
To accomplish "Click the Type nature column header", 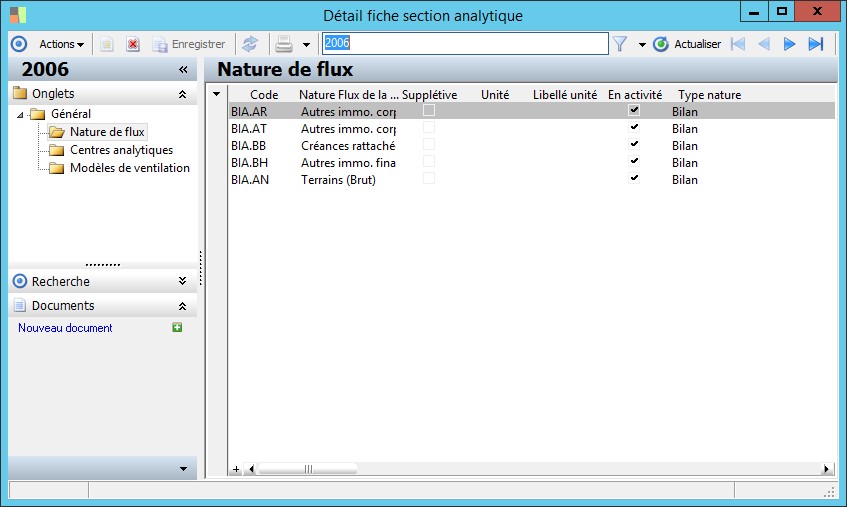I will [709, 94].
